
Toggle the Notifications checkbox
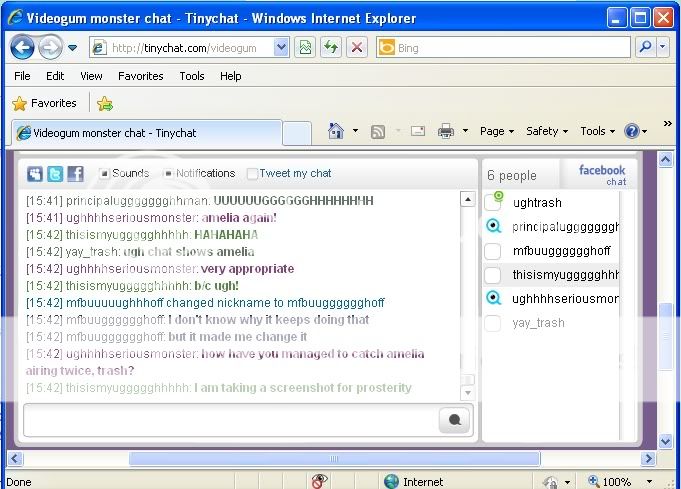[x=168, y=174]
